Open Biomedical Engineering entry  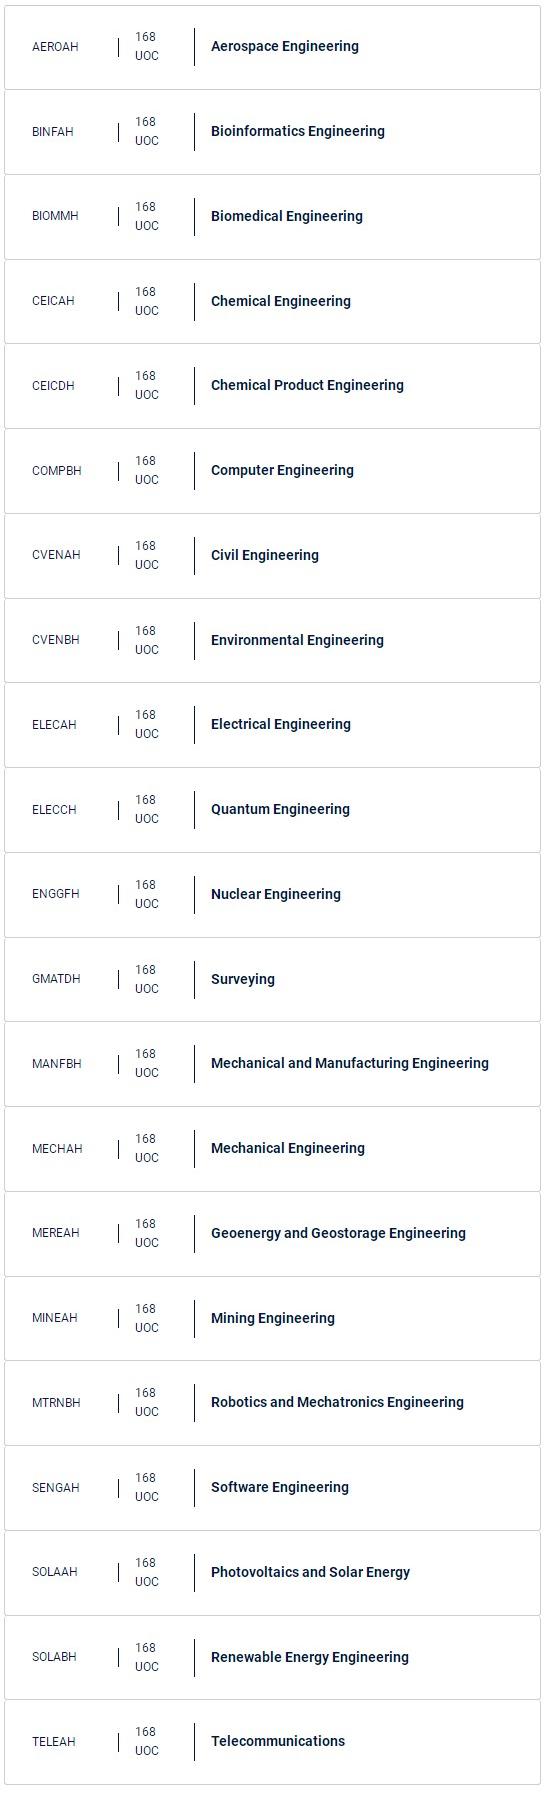pyautogui.click(x=272, y=217)
